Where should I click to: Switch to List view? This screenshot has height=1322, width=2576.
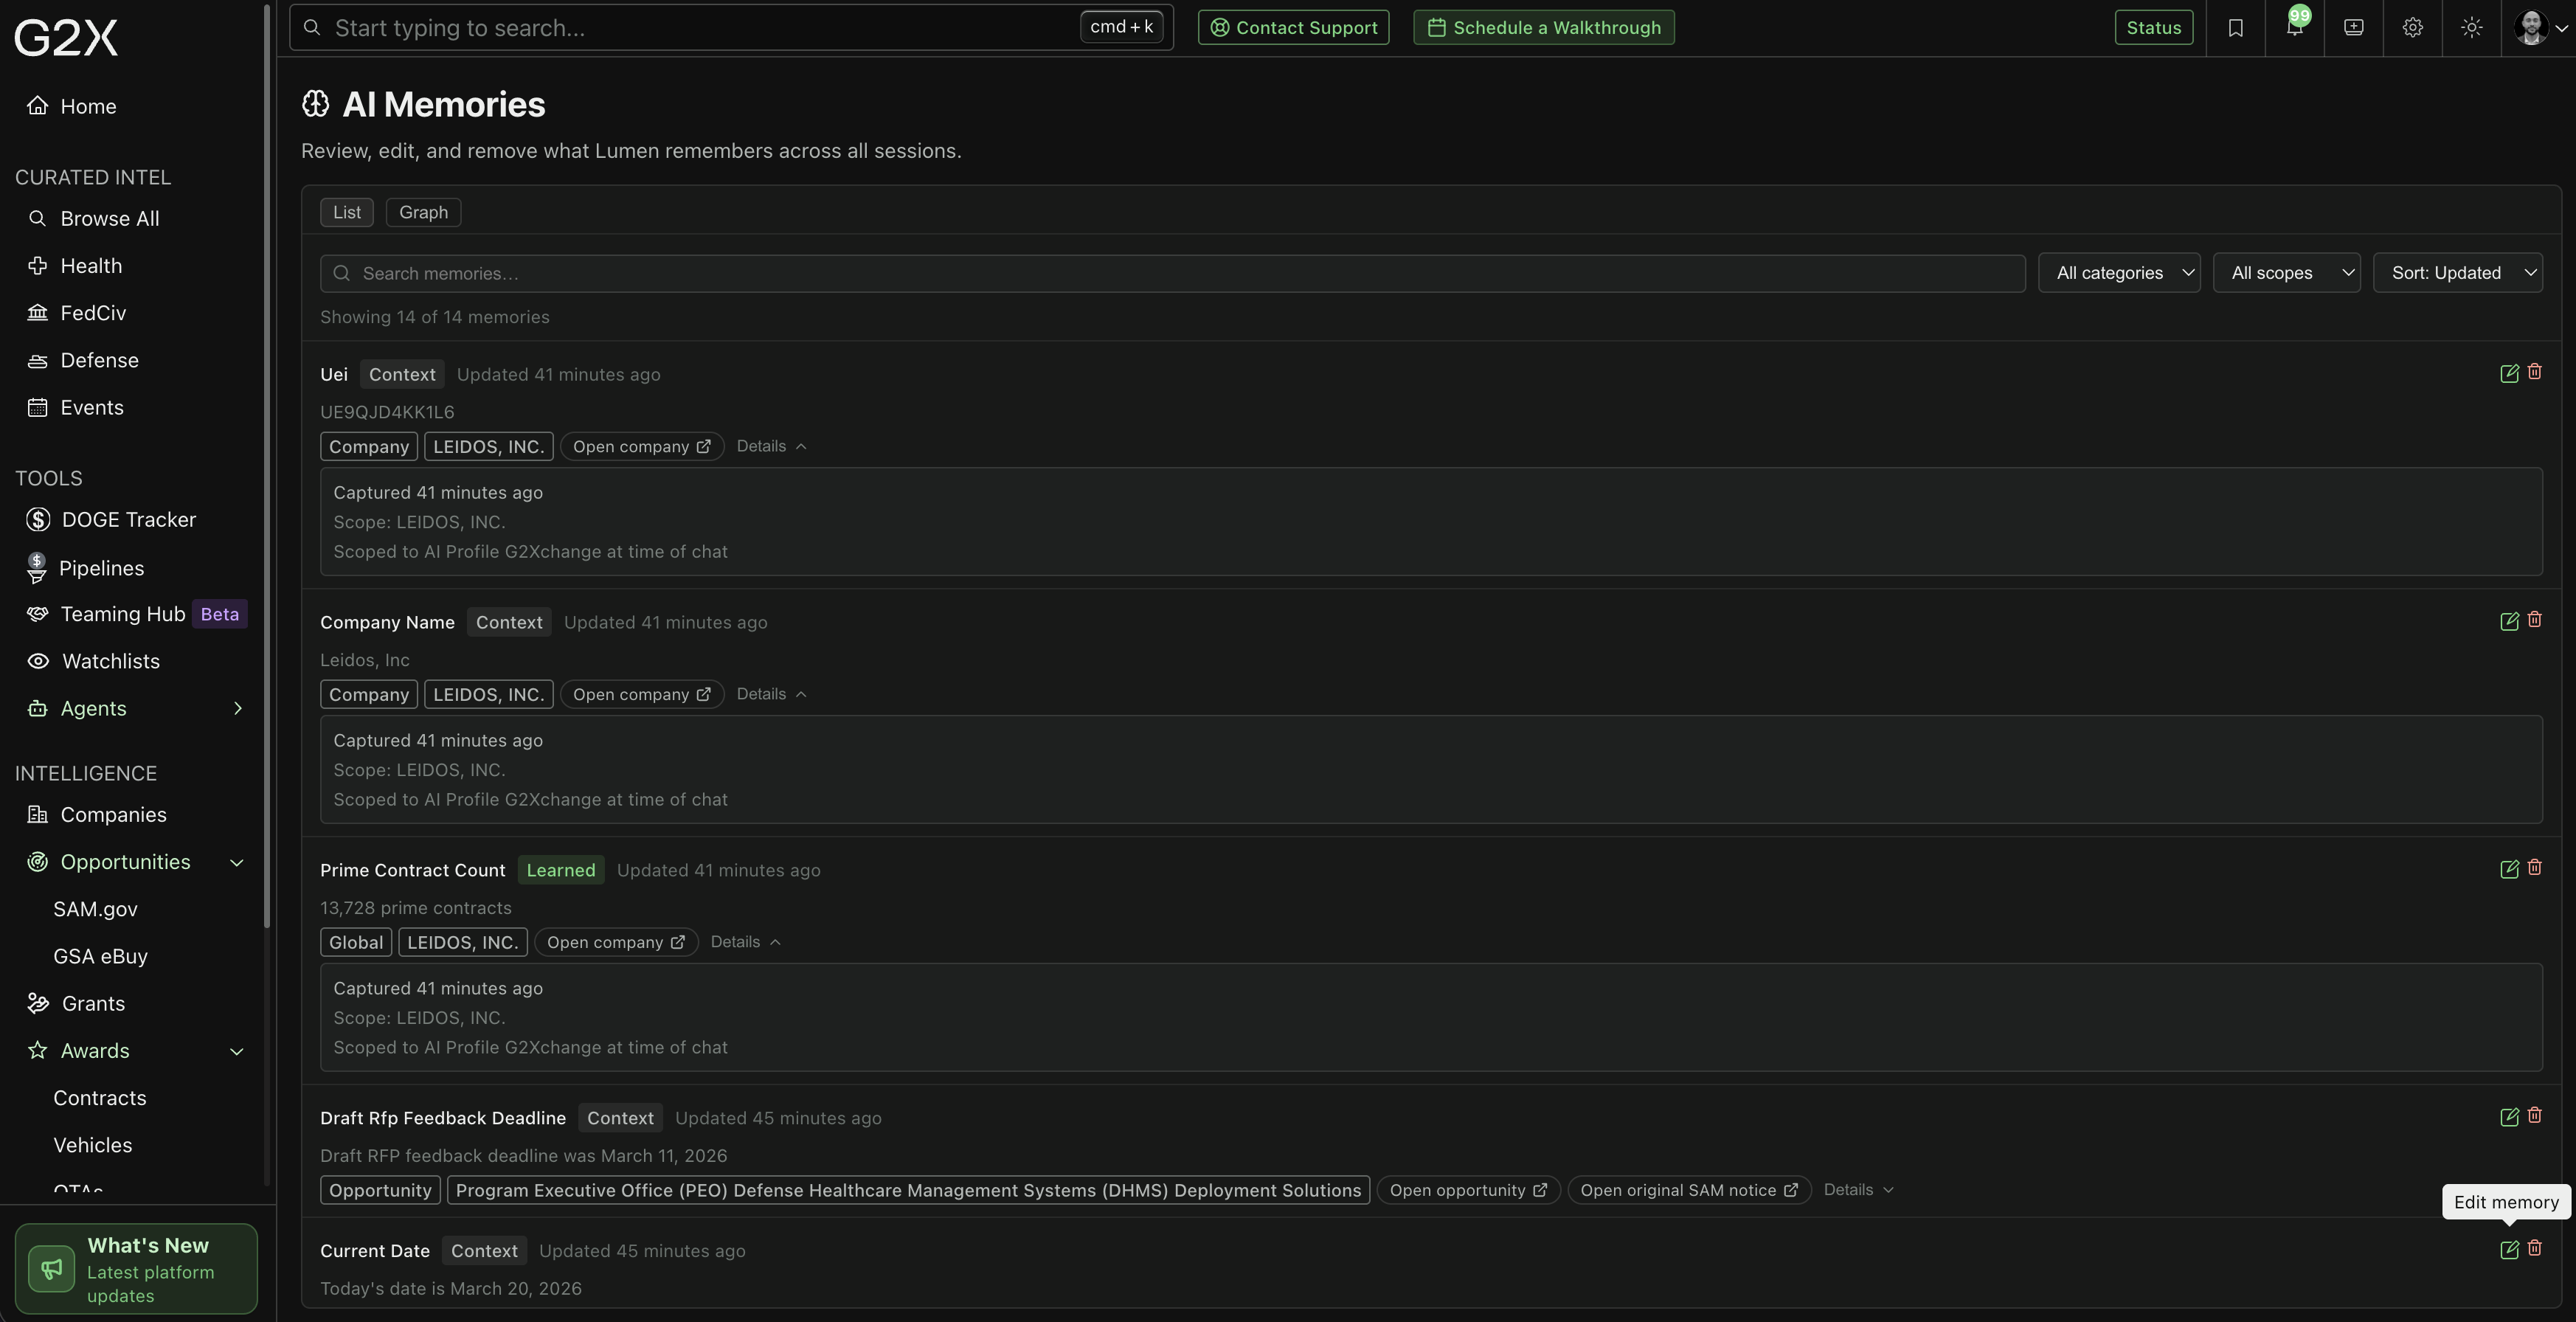(347, 212)
